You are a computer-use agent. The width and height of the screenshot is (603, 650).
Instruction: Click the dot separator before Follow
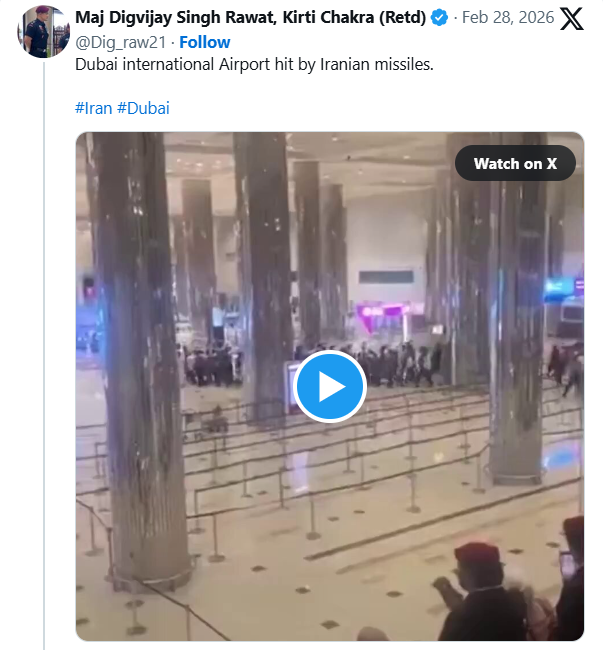[x=172, y=42]
